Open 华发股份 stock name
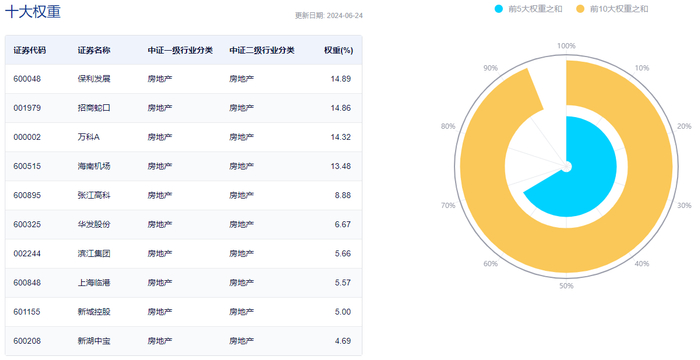The image size is (700, 360). [x=94, y=224]
